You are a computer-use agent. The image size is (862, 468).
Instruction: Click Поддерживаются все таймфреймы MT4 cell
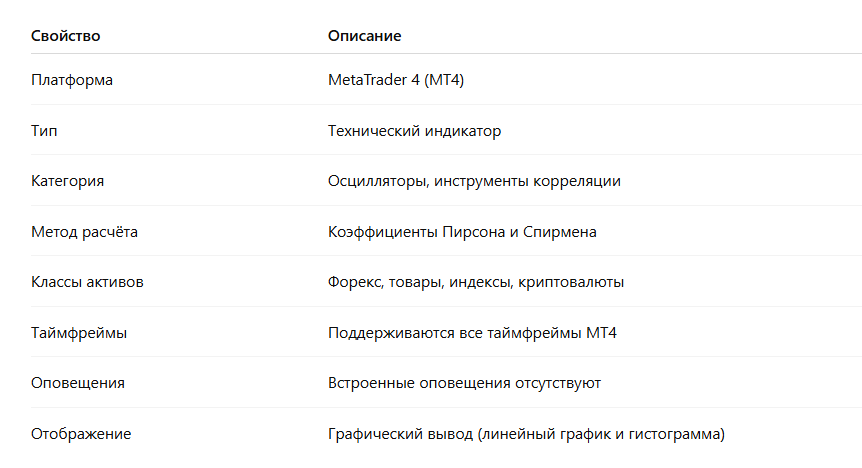tap(472, 333)
